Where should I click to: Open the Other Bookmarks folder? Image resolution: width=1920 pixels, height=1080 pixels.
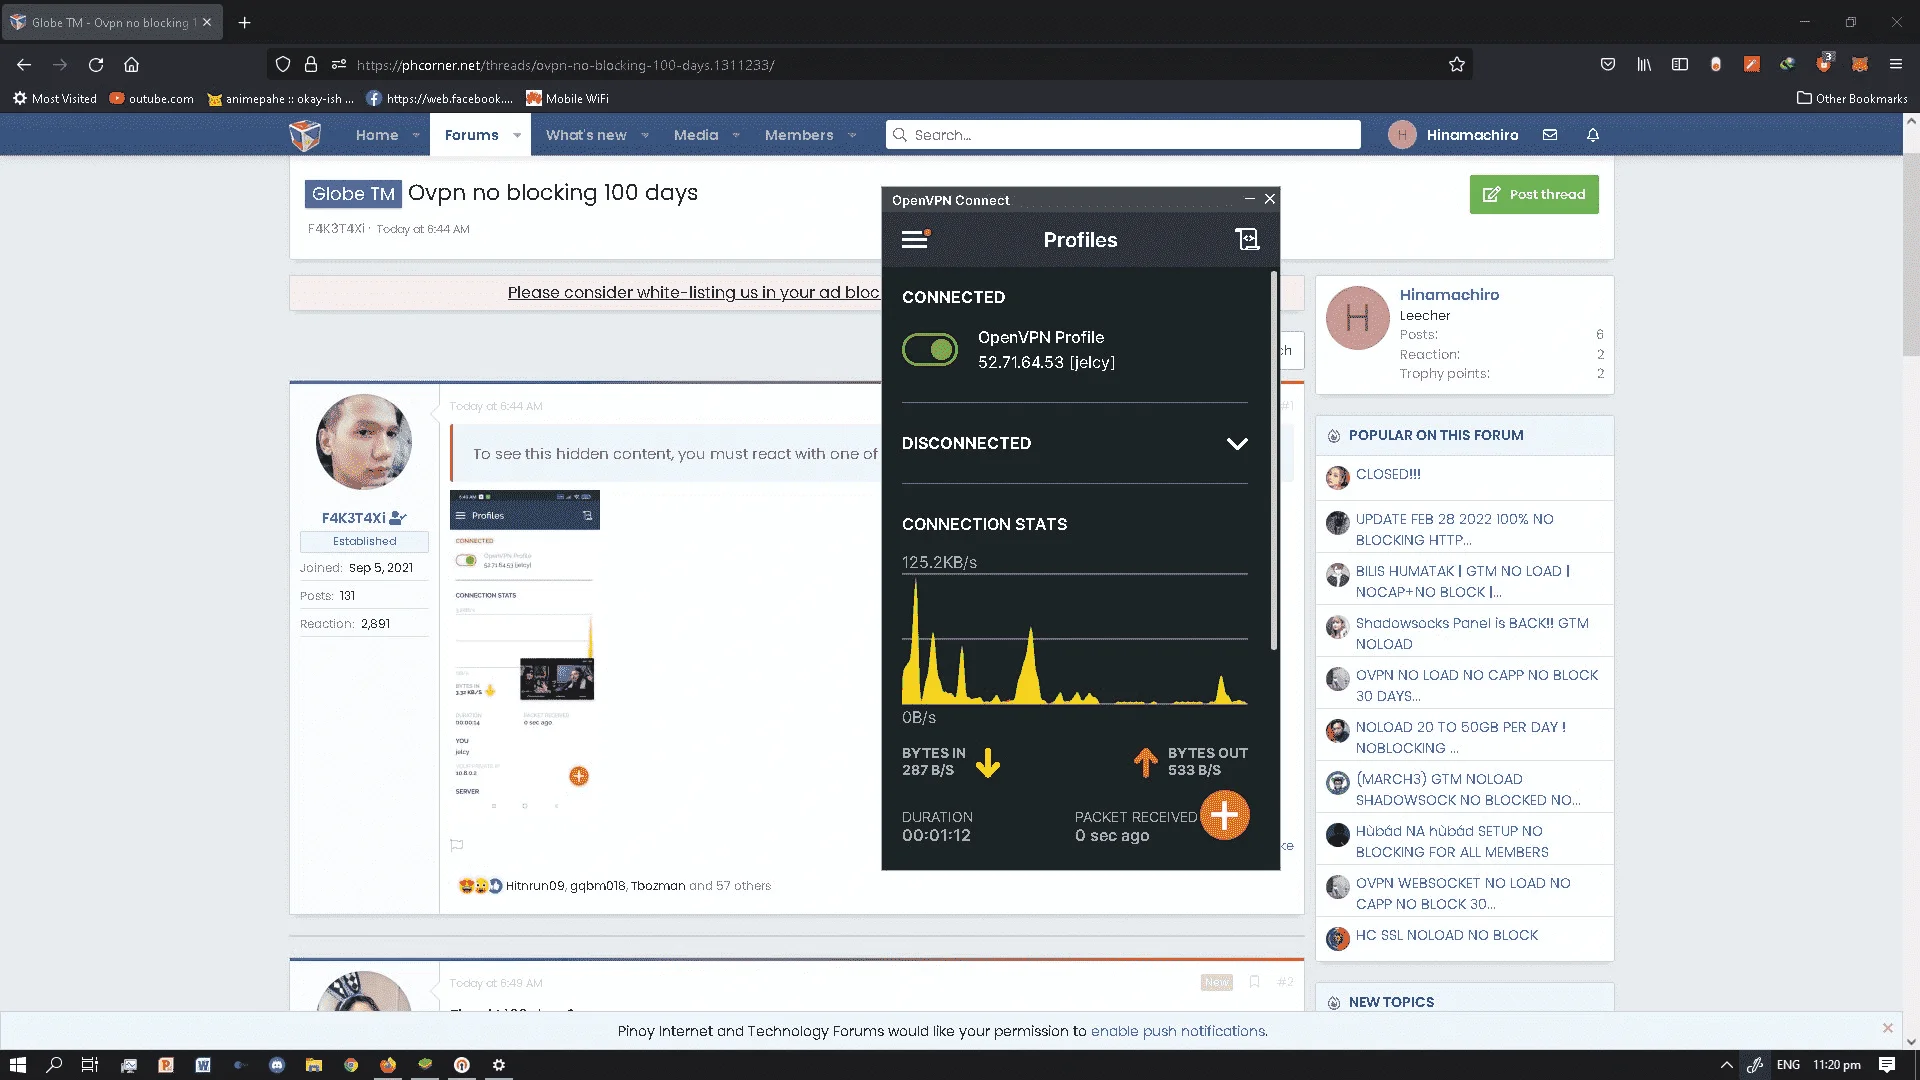[x=1852, y=98]
